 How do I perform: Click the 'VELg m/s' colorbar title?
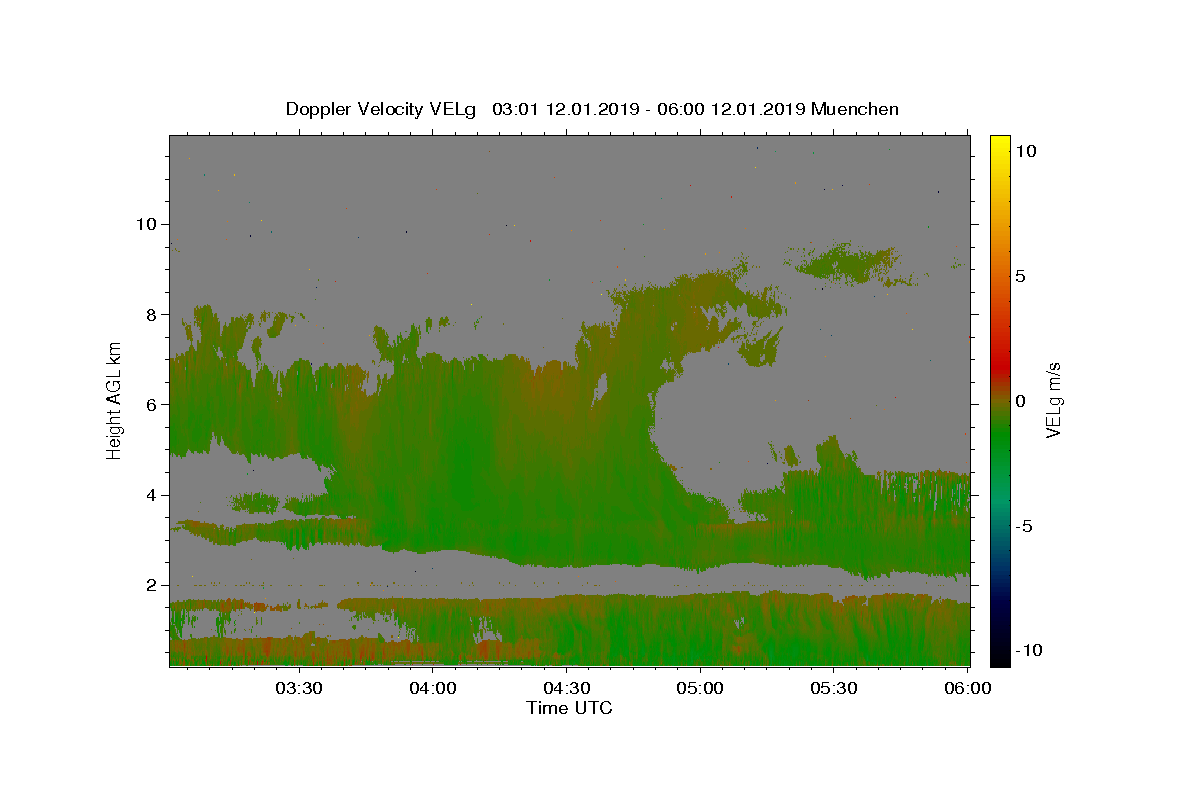click(1053, 400)
